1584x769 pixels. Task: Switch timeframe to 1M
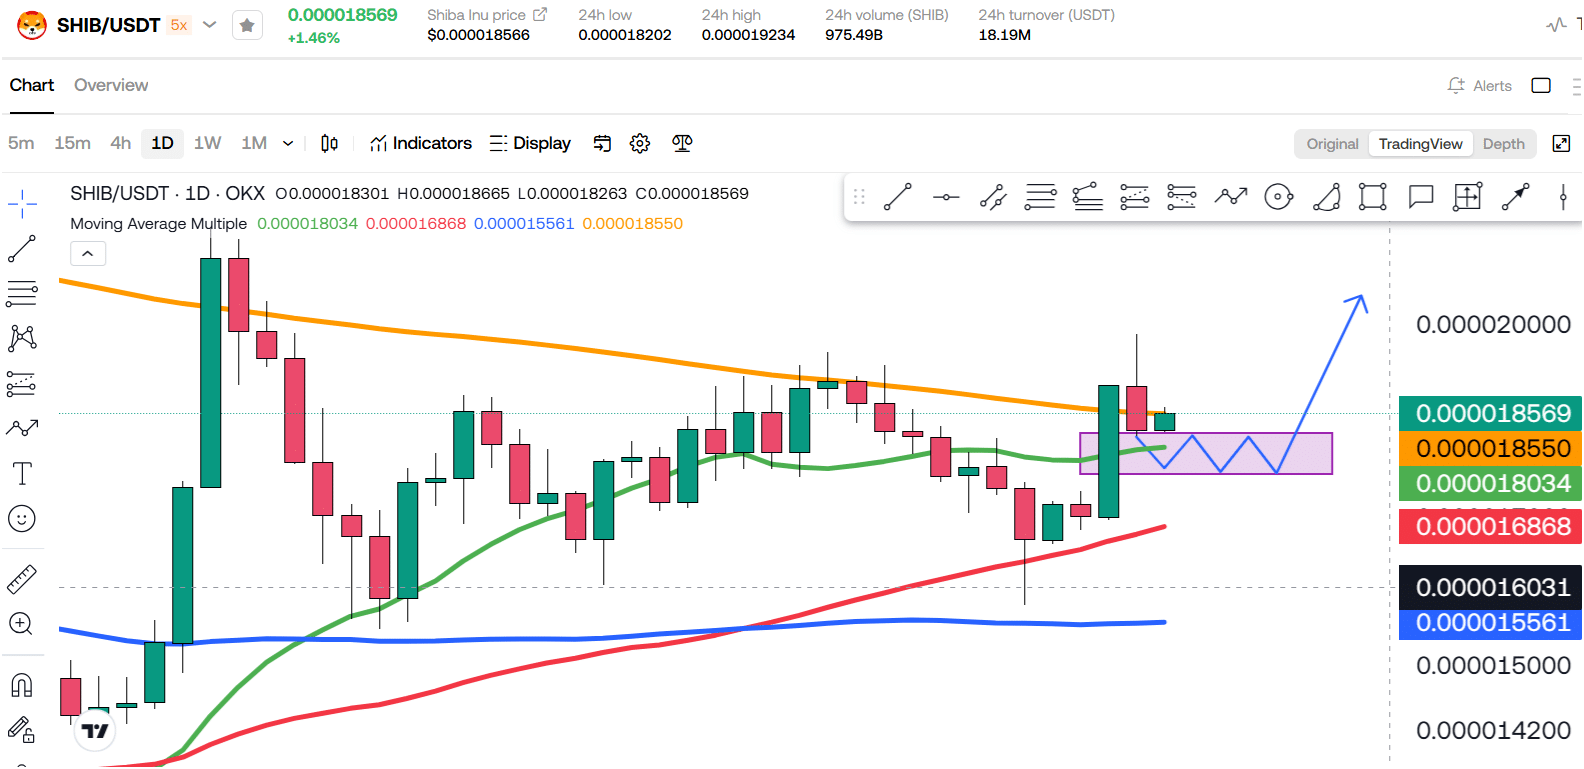click(x=254, y=143)
